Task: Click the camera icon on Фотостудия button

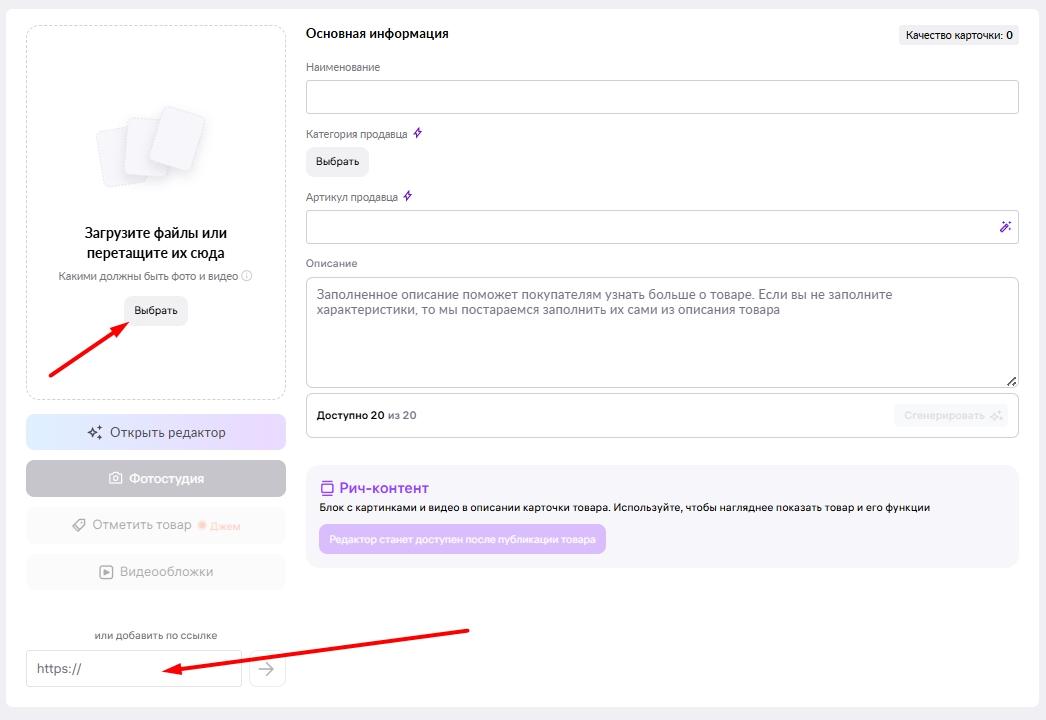Action: 116,479
